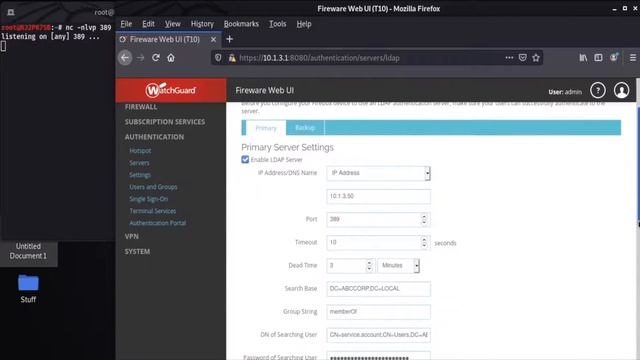Open the Dead Time Minutes unit dropdown

click(x=398, y=266)
